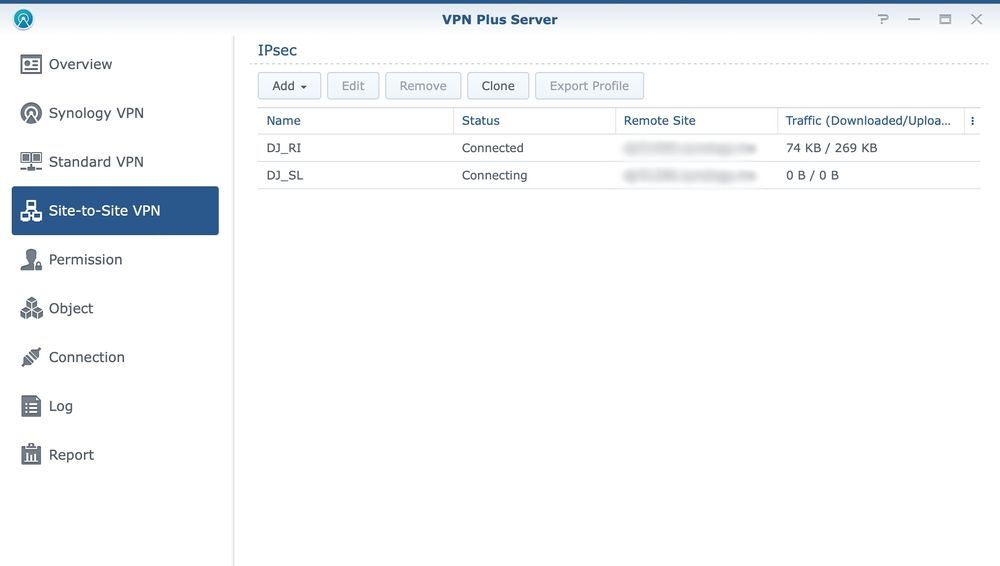
Task: Click the Edit button
Action: point(353,86)
